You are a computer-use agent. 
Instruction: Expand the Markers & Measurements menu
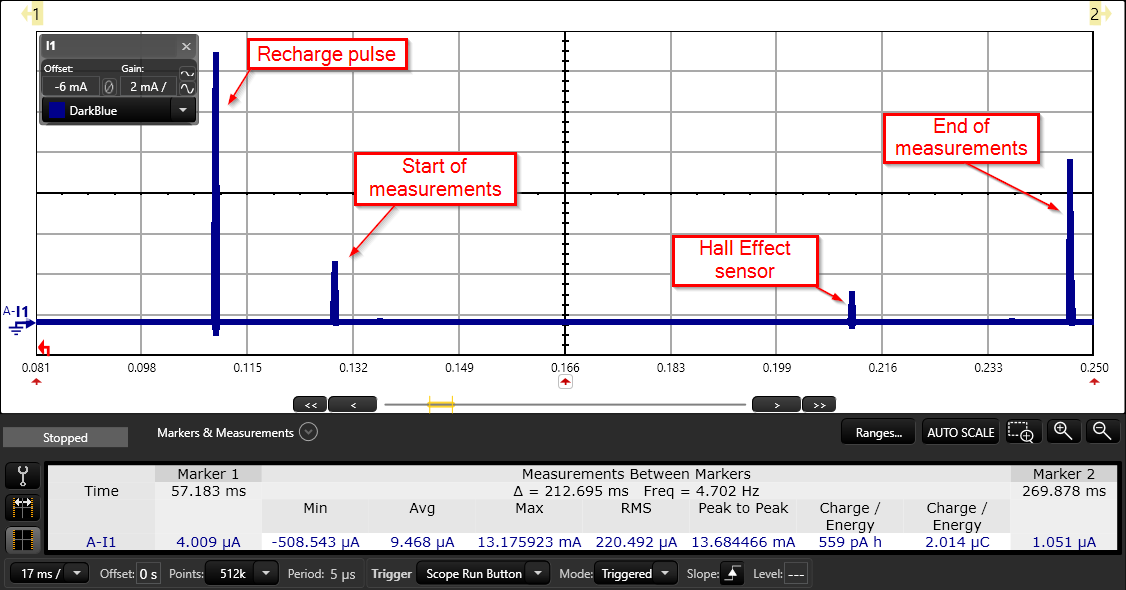point(308,431)
